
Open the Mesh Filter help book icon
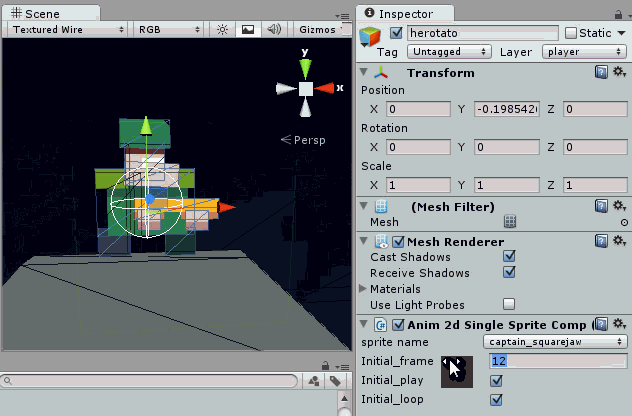(x=601, y=206)
